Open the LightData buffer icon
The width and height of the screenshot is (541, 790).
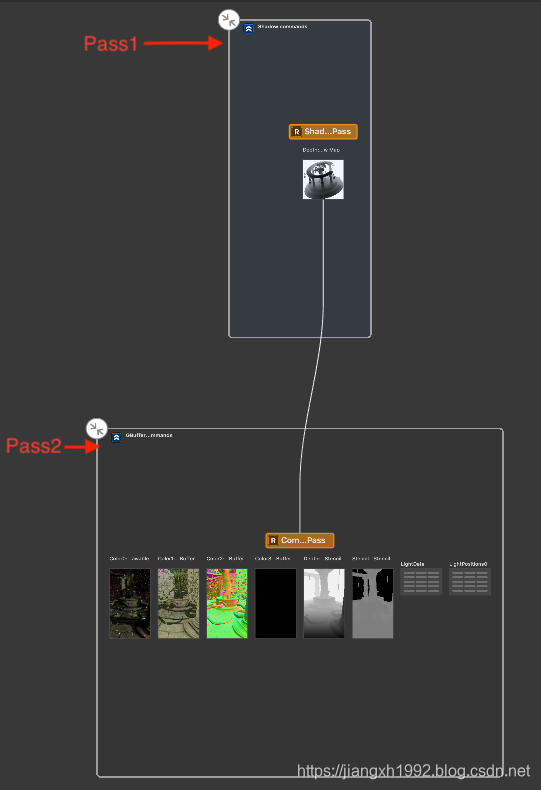[x=421, y=581]
